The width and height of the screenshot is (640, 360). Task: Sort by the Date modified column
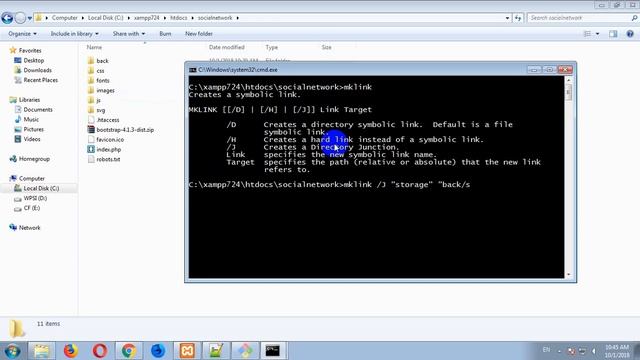coord(227,47)
